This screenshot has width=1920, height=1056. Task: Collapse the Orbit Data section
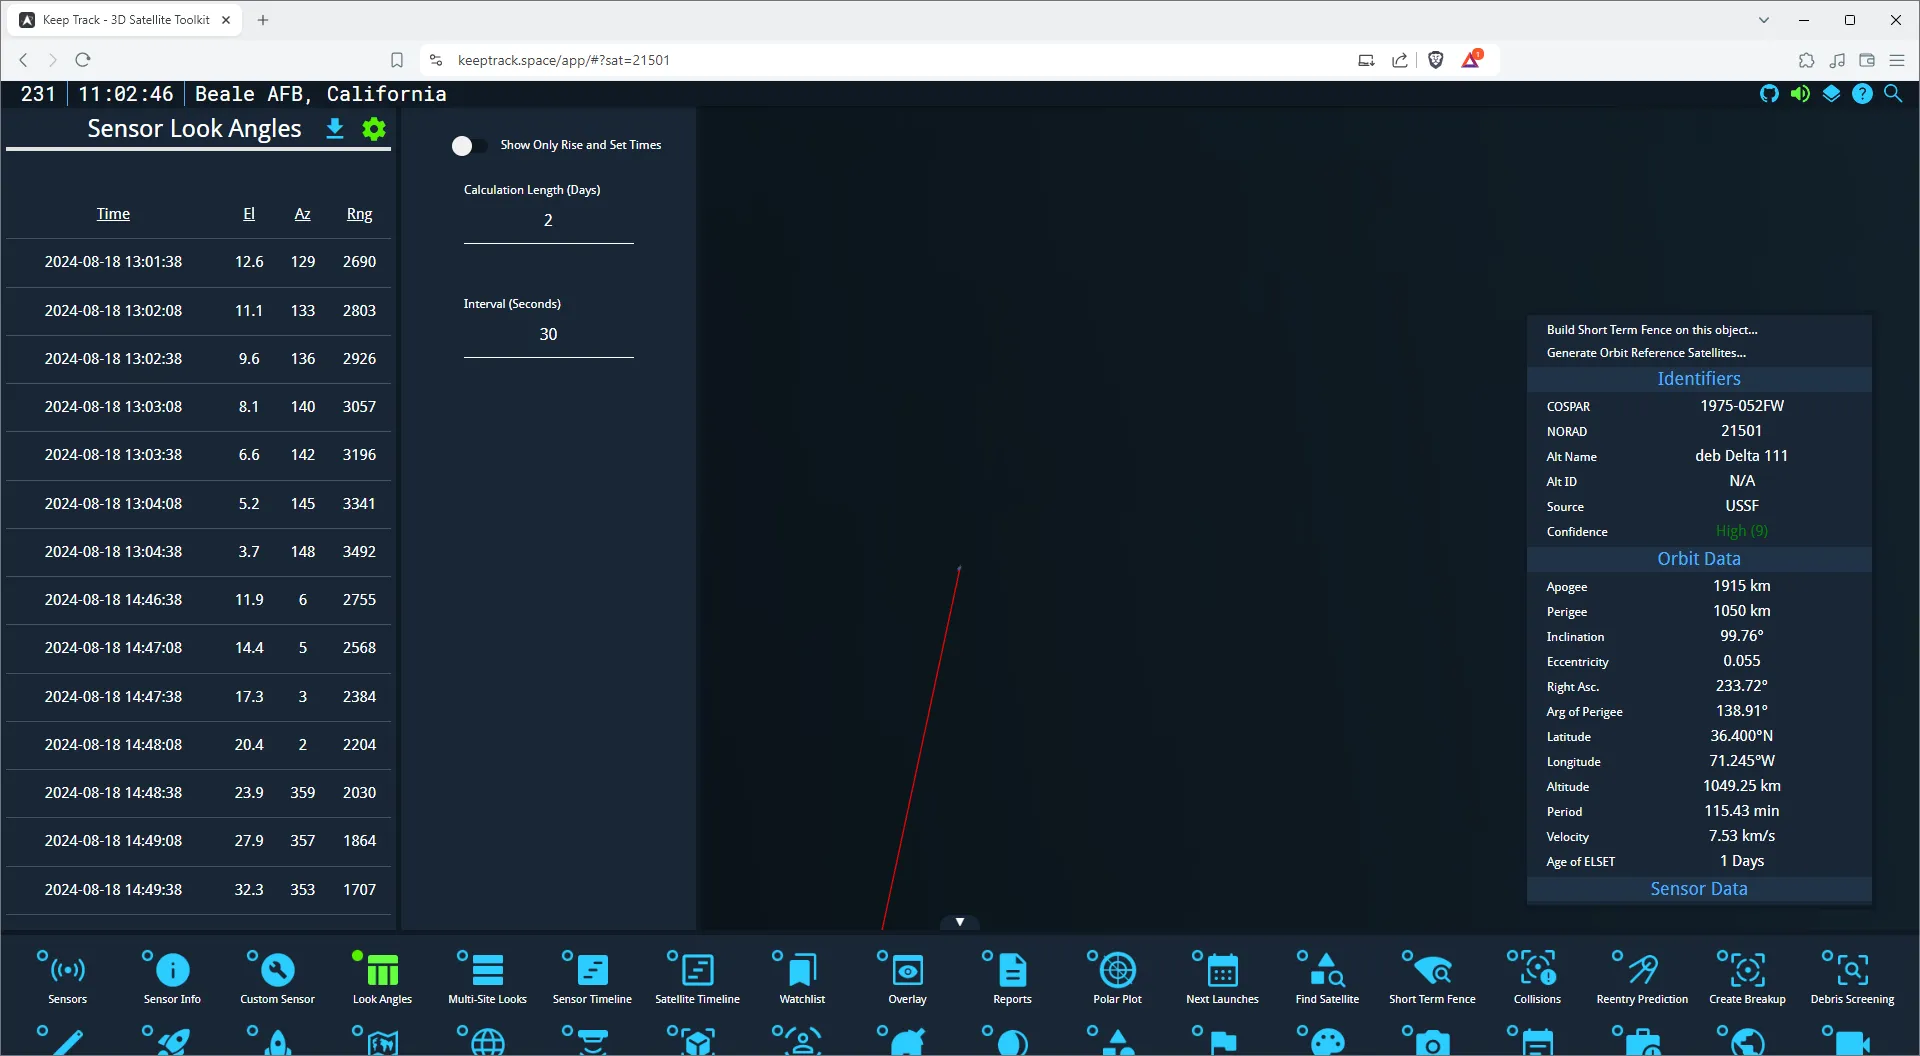[1698, 559]
